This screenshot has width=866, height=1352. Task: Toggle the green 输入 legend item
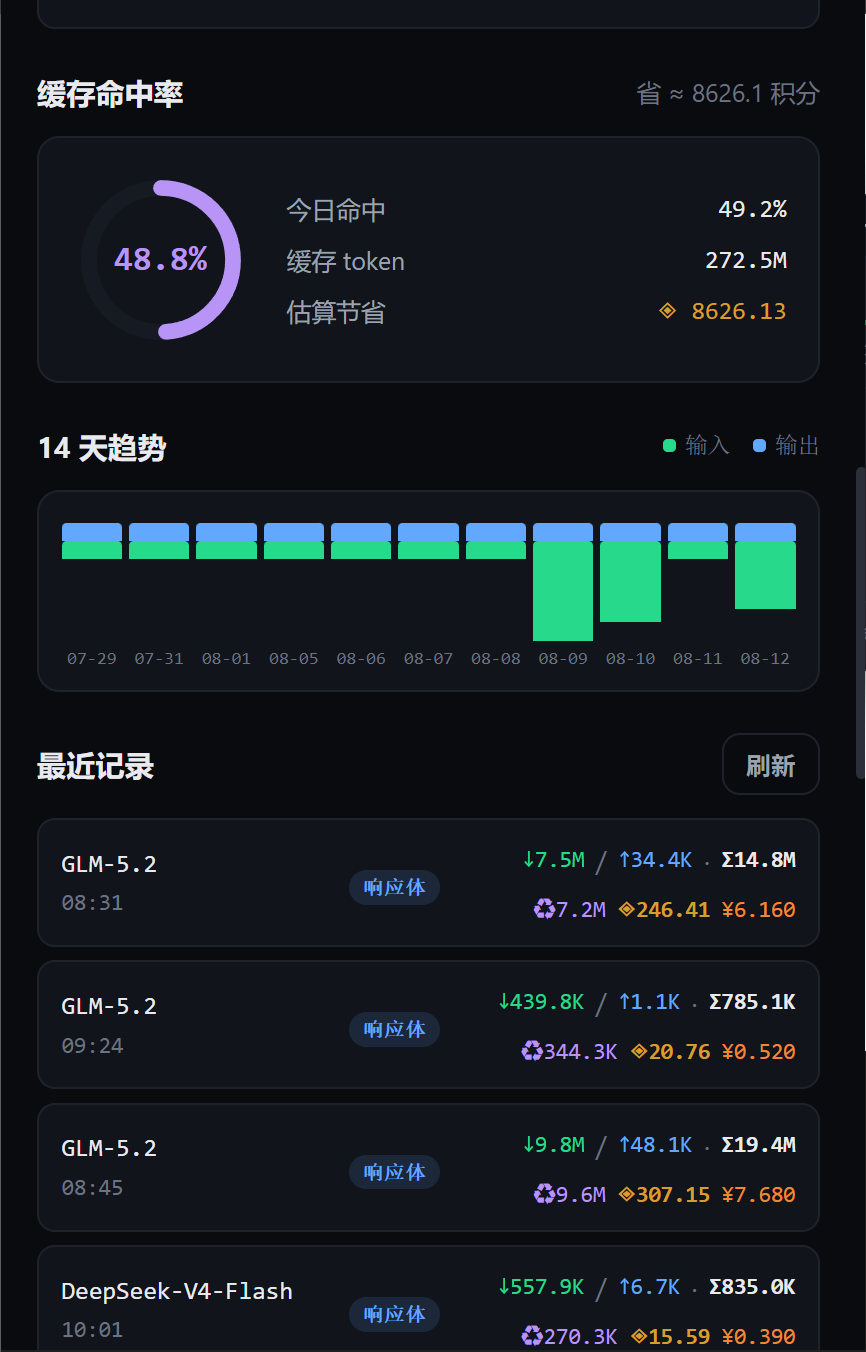tap(697, 445)
